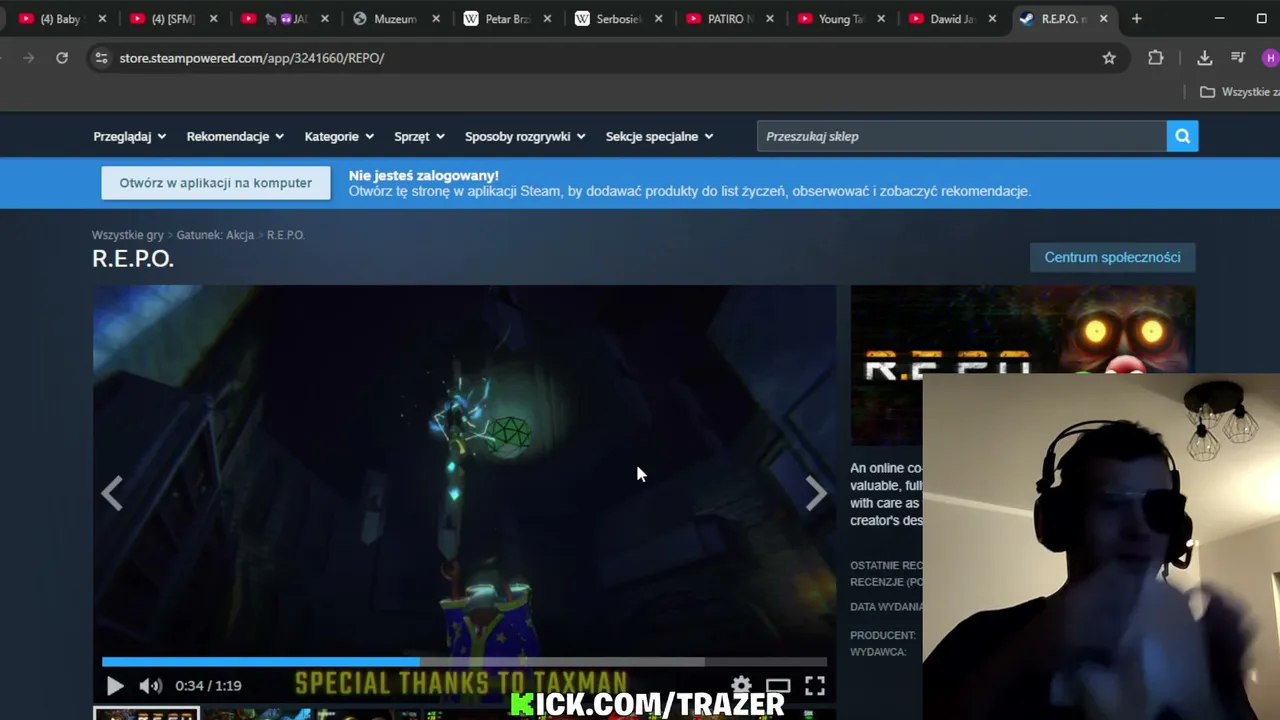Screen dimensions: 1280x720
Task: Show the previous media item arrow
Action: 112,492
